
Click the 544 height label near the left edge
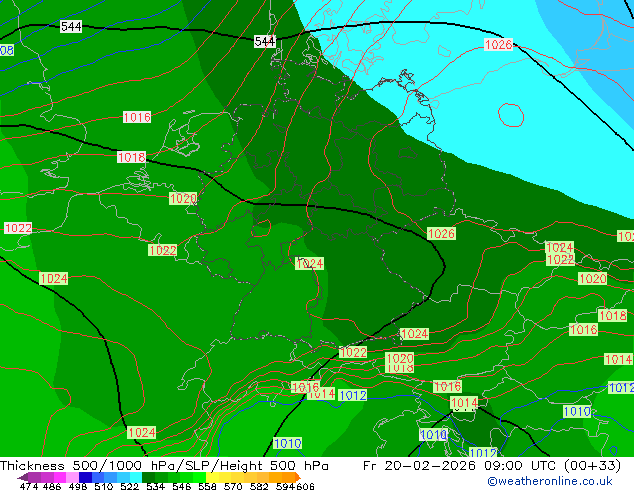point(71,27)
